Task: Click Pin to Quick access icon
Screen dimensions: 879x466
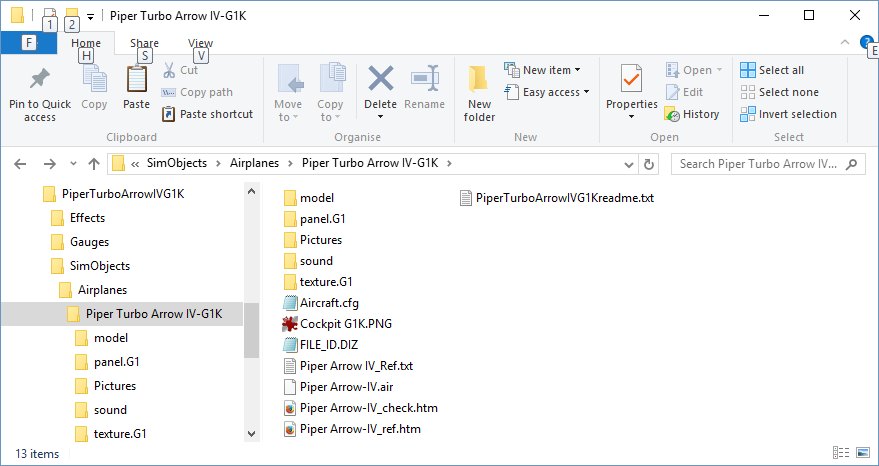Action: [40, 79]
